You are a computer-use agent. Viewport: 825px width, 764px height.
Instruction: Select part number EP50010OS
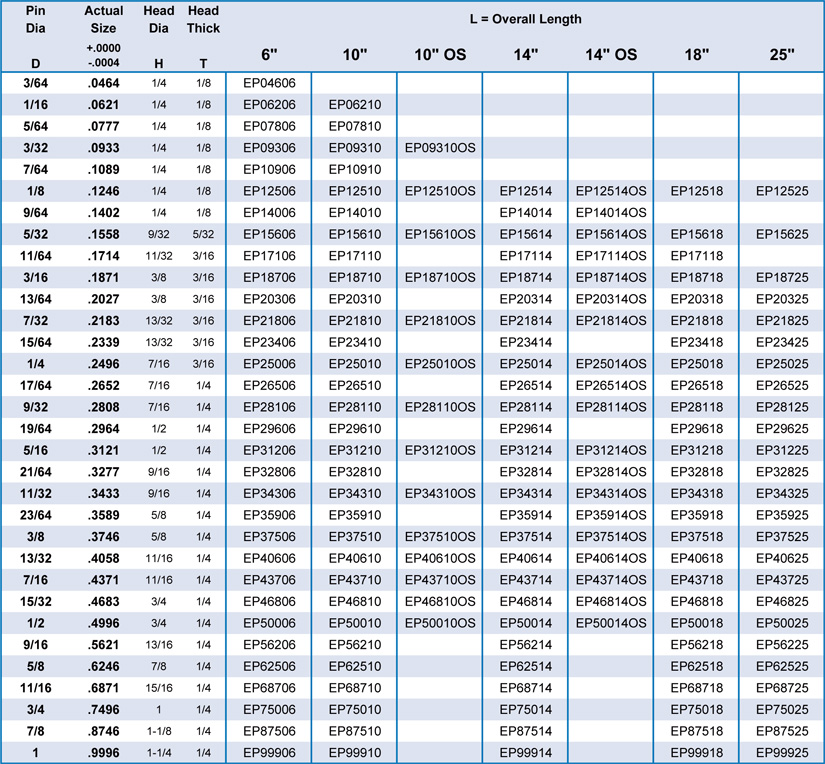point(440,623)
